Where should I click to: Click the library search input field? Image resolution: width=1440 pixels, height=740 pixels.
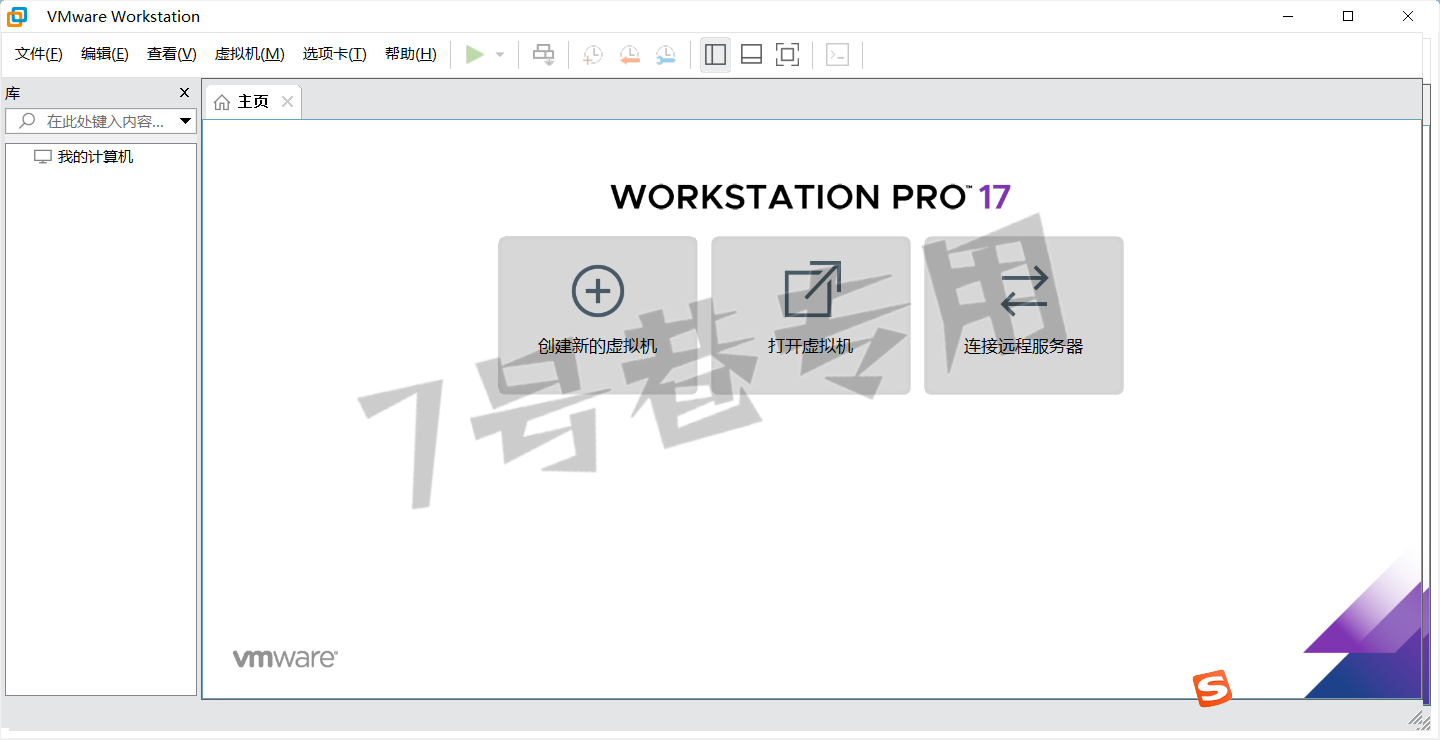pos(101,121)
